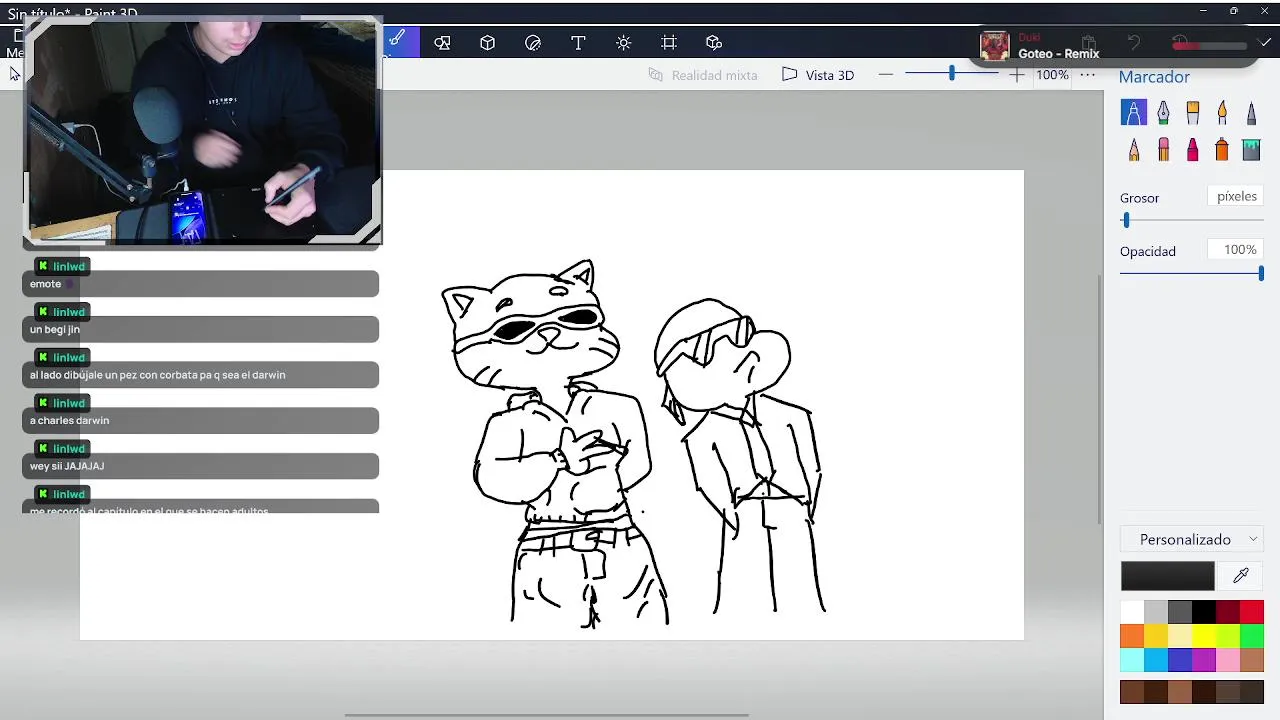The width and height of the screenshot is (1280, 720).
Task: Choose the bright yellow color swatch
Action: coord(1204,636)
